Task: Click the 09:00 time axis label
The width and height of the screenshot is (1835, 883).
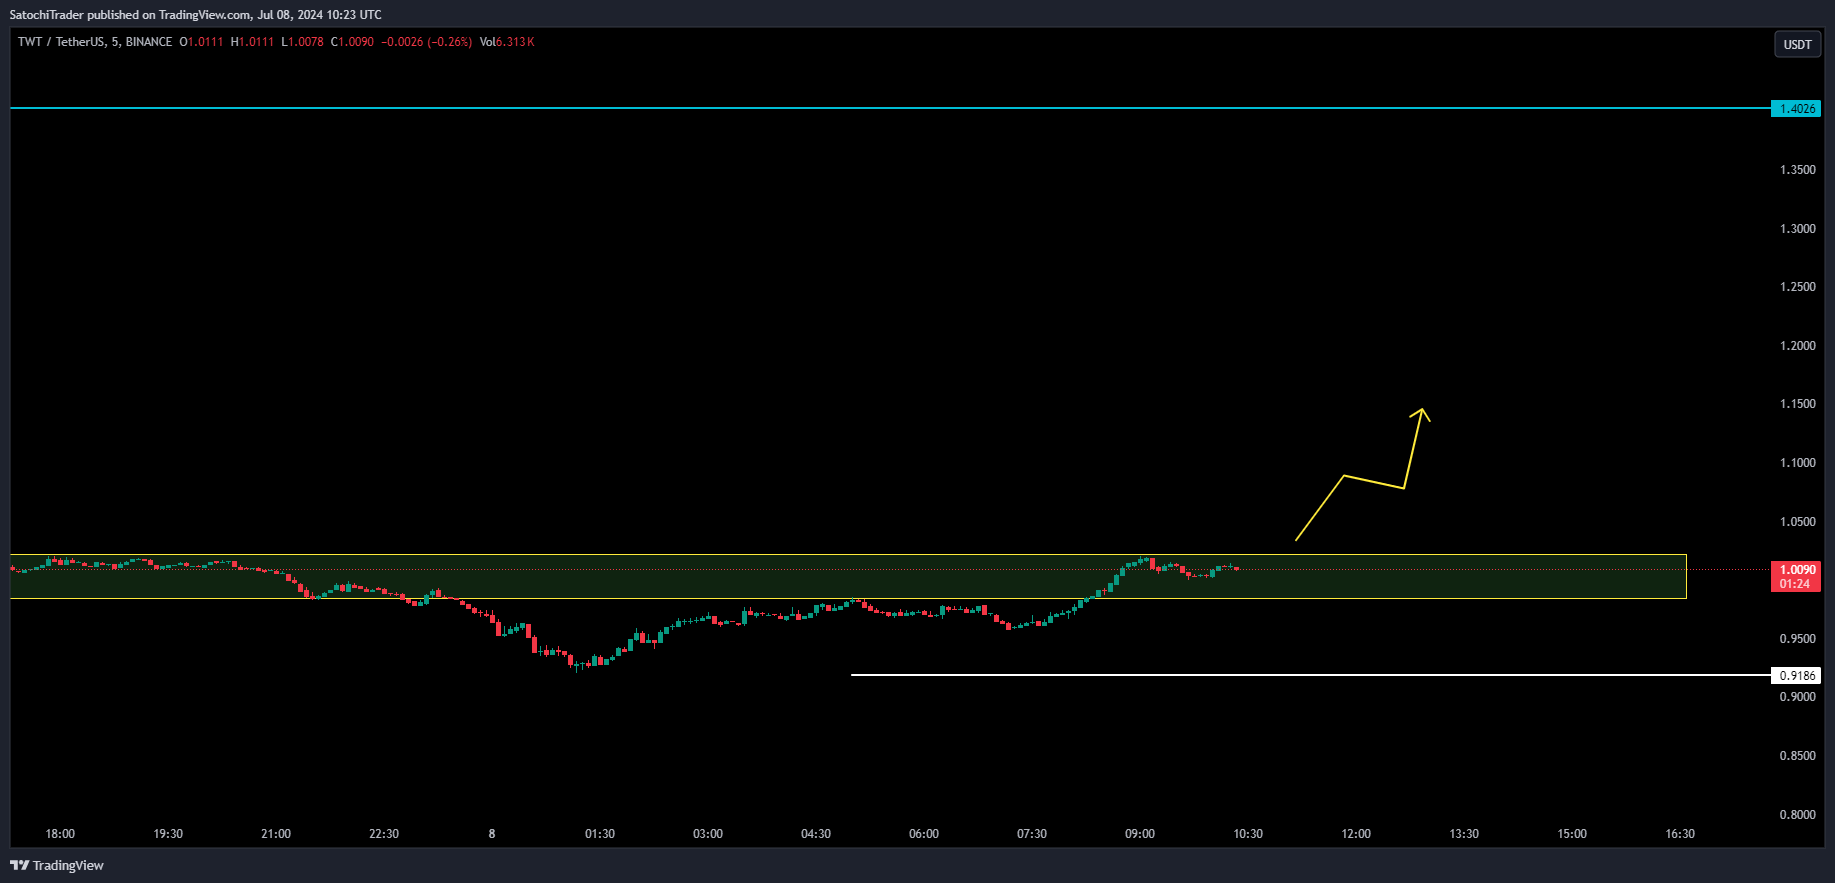Action: tap(1140, 834)
